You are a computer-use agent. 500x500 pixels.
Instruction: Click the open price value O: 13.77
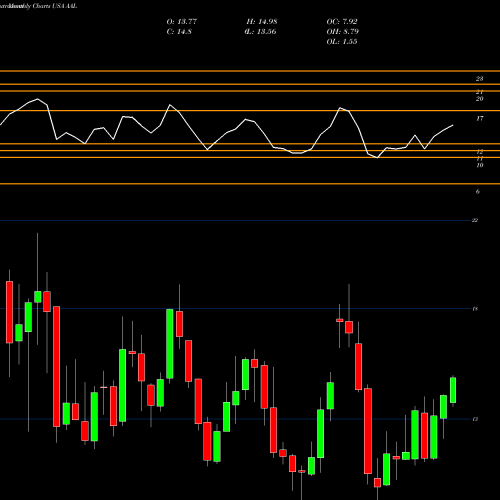pyautogui.click(x=182, y=22)
